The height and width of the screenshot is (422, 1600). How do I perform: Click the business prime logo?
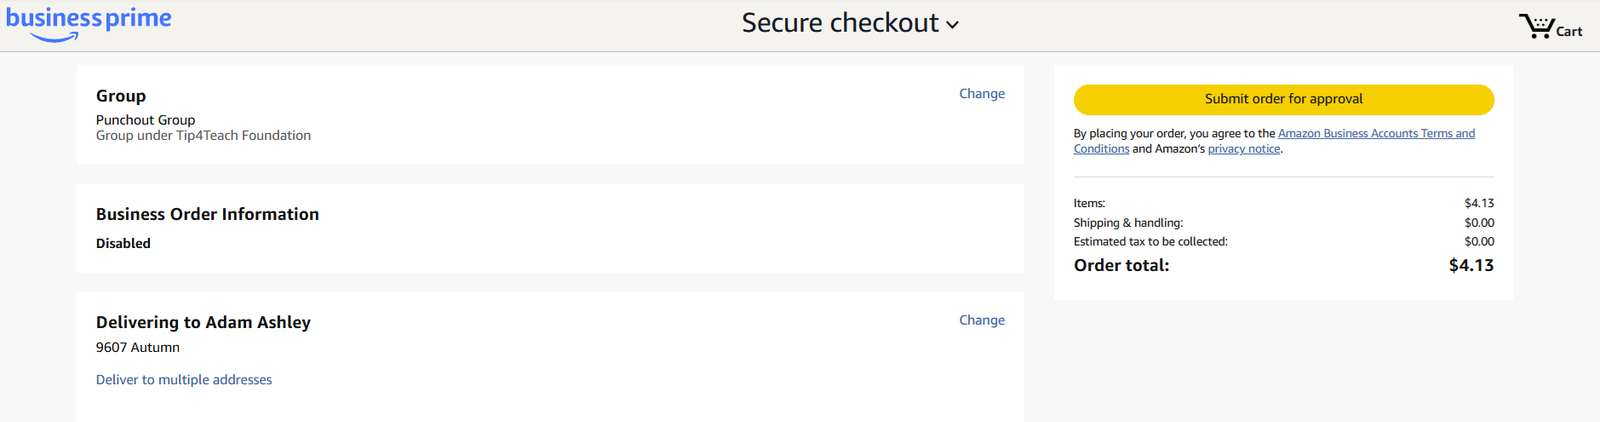pyautogui.click(x=89, y=23)
